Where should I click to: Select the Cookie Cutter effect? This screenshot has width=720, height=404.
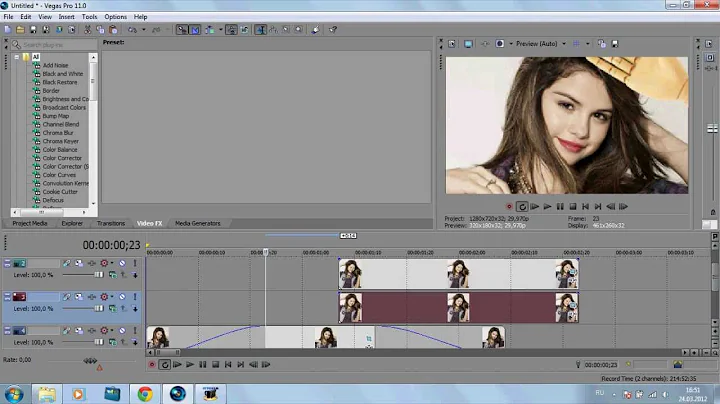click(x=60, y=192)
